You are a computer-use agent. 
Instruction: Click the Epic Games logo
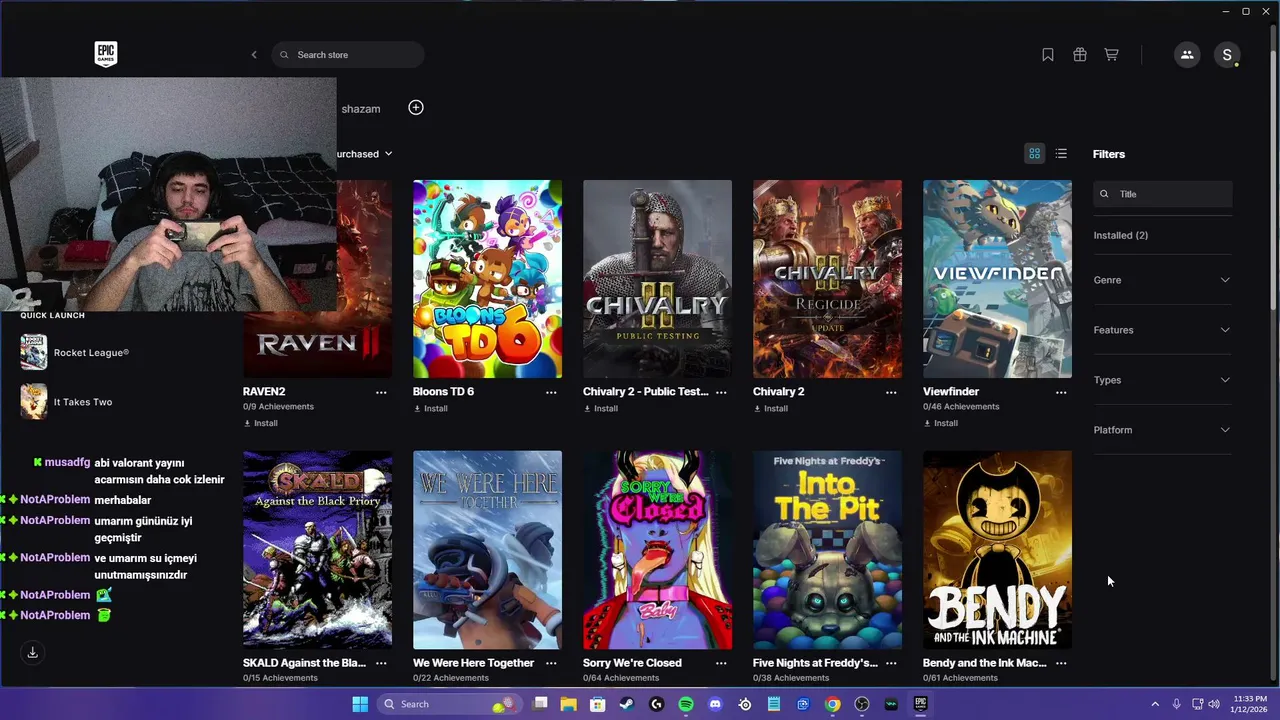(x=106, y=54)
